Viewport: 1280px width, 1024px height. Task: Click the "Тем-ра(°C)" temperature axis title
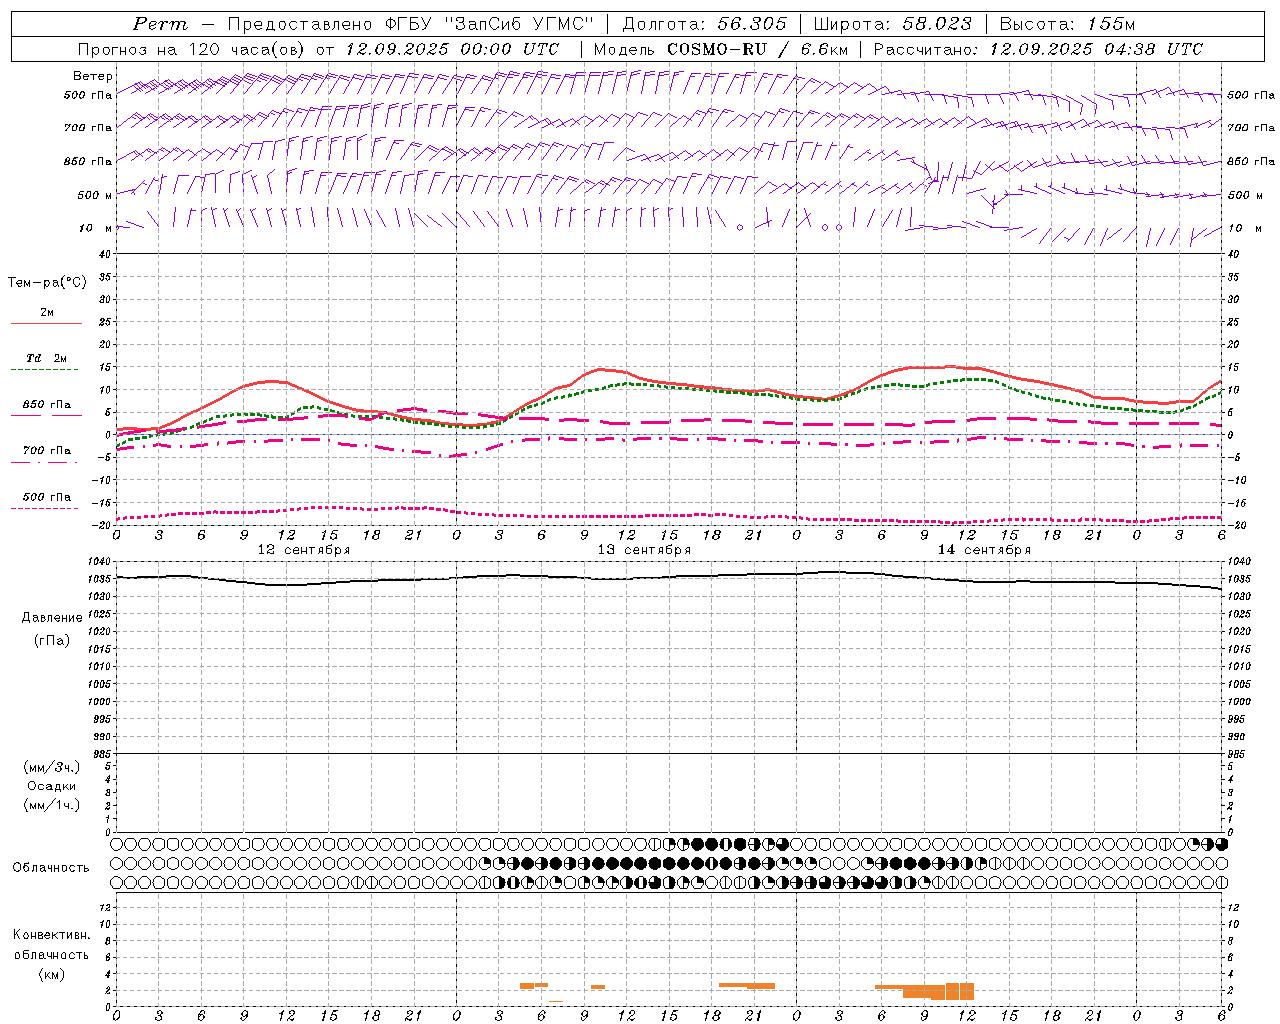tap(47, 283)
